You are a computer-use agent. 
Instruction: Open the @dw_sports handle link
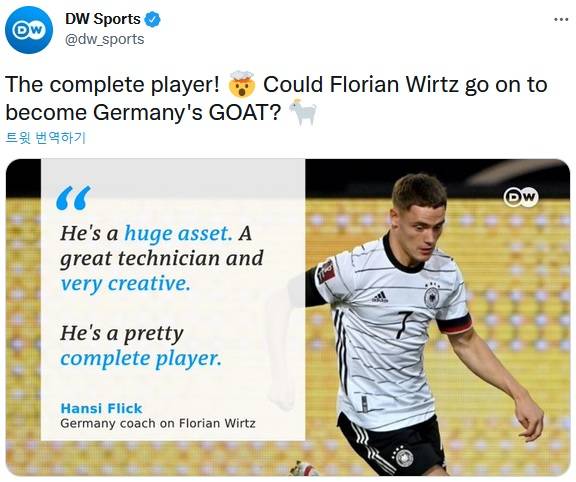(x=105, y=39)
